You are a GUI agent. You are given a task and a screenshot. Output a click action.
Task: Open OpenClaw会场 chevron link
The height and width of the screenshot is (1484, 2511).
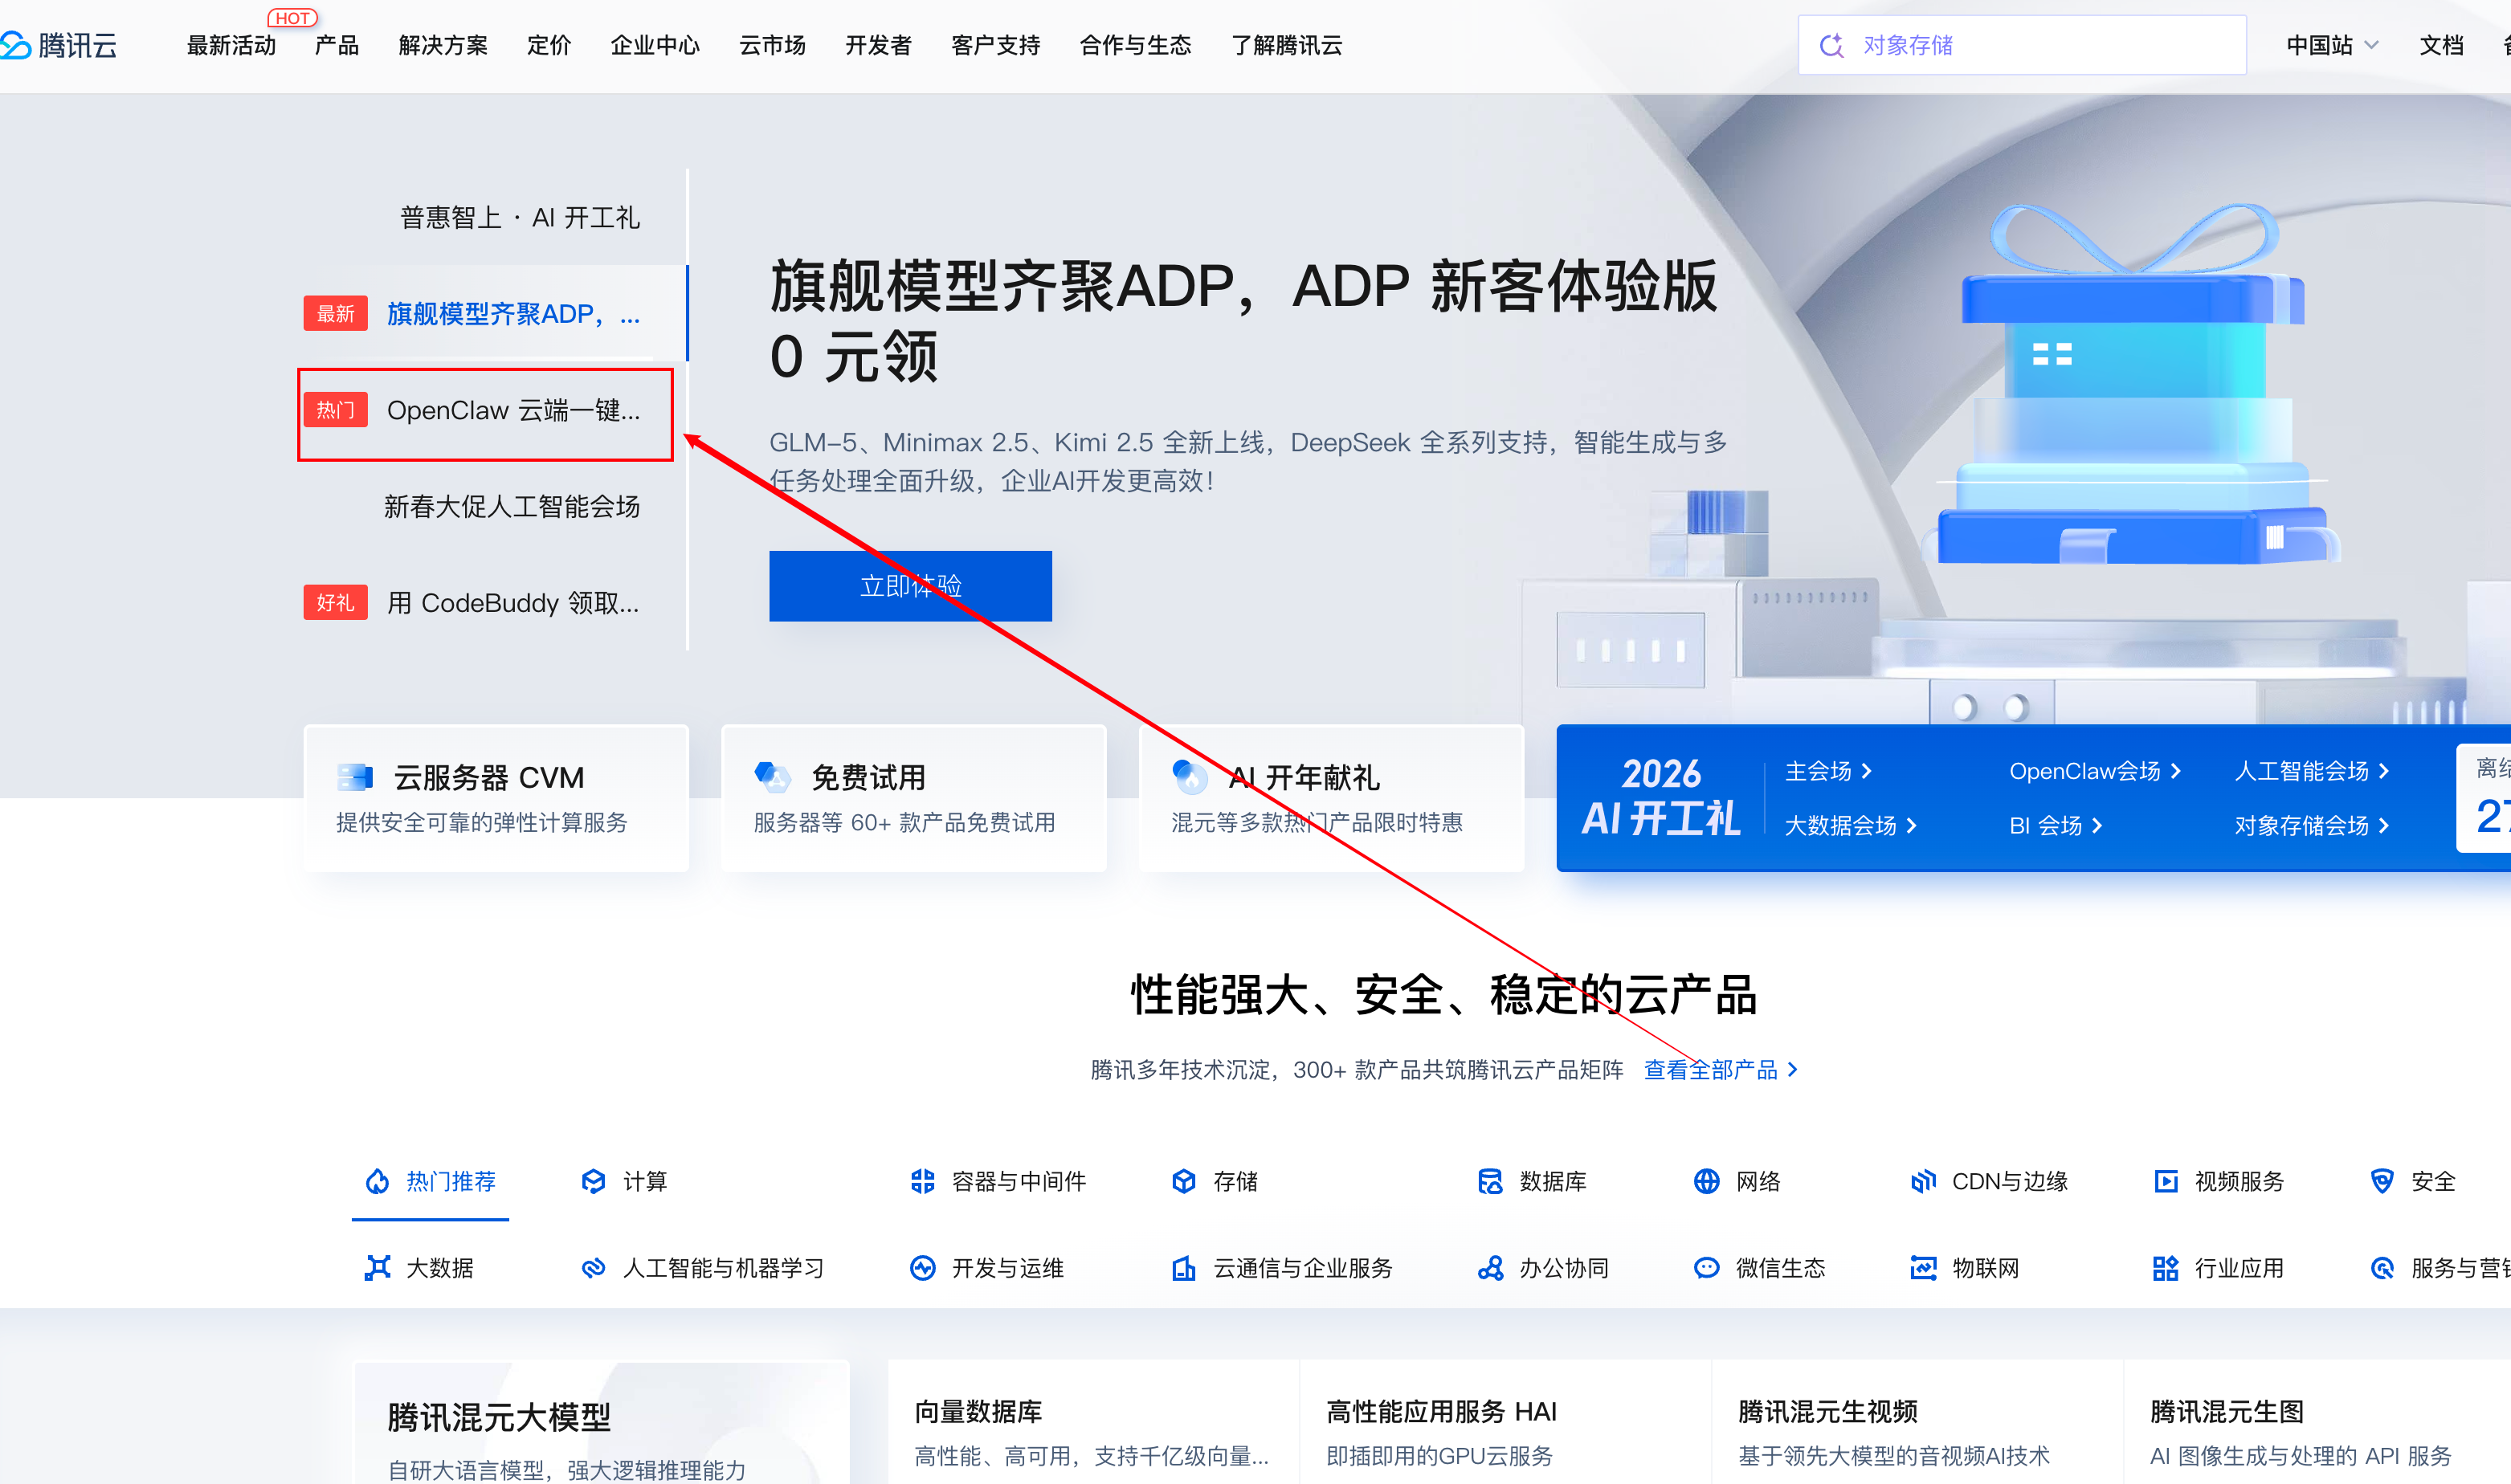pyautogui.click(x=2095, y=771)
